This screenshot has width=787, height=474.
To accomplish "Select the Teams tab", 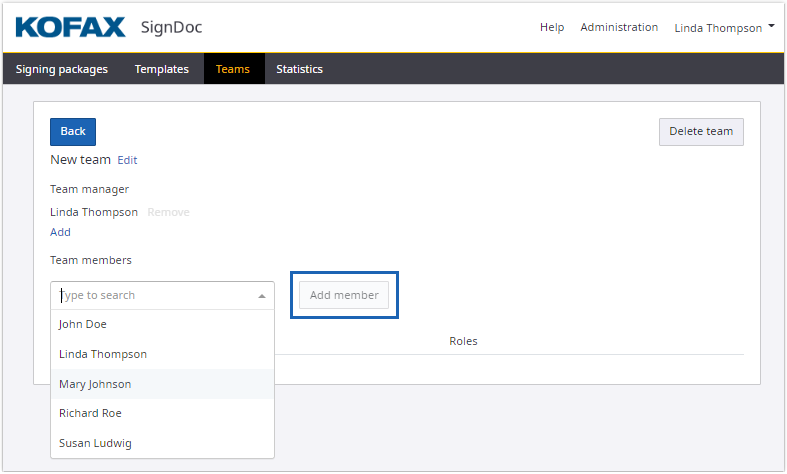I will click(233, 69).
